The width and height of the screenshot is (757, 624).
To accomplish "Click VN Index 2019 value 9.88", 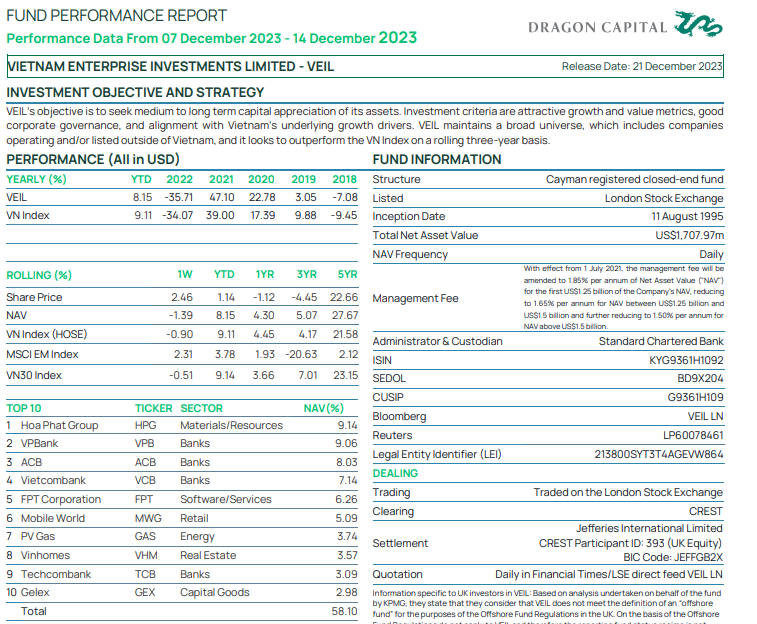I will click(x=306, y=215).
